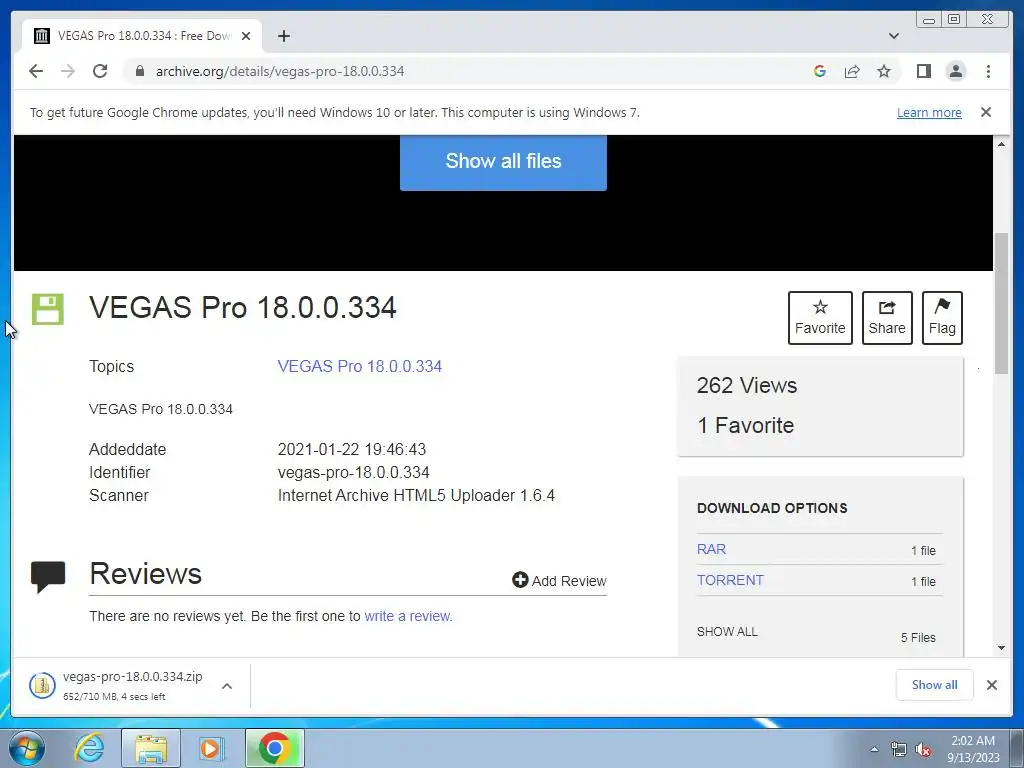Click the site lock icon in address bar
The width and height of the screenshot is (1024, 768).
(x=140, y=71)
